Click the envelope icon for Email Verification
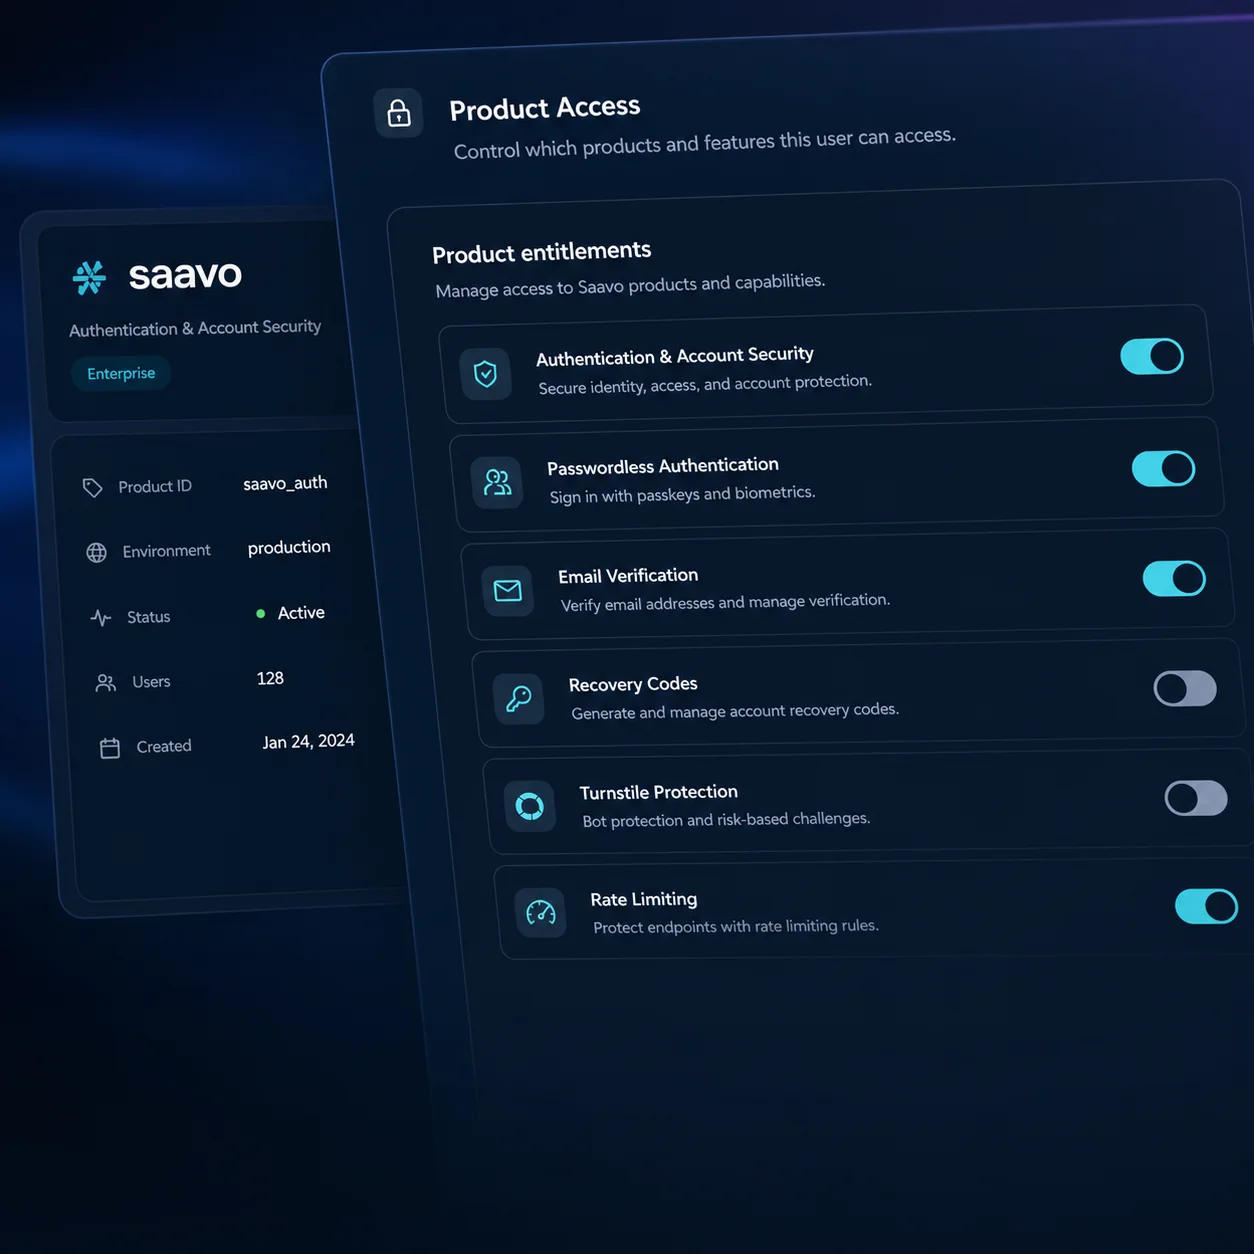This screenshot has width=1254, height=1254. point(508,590)
